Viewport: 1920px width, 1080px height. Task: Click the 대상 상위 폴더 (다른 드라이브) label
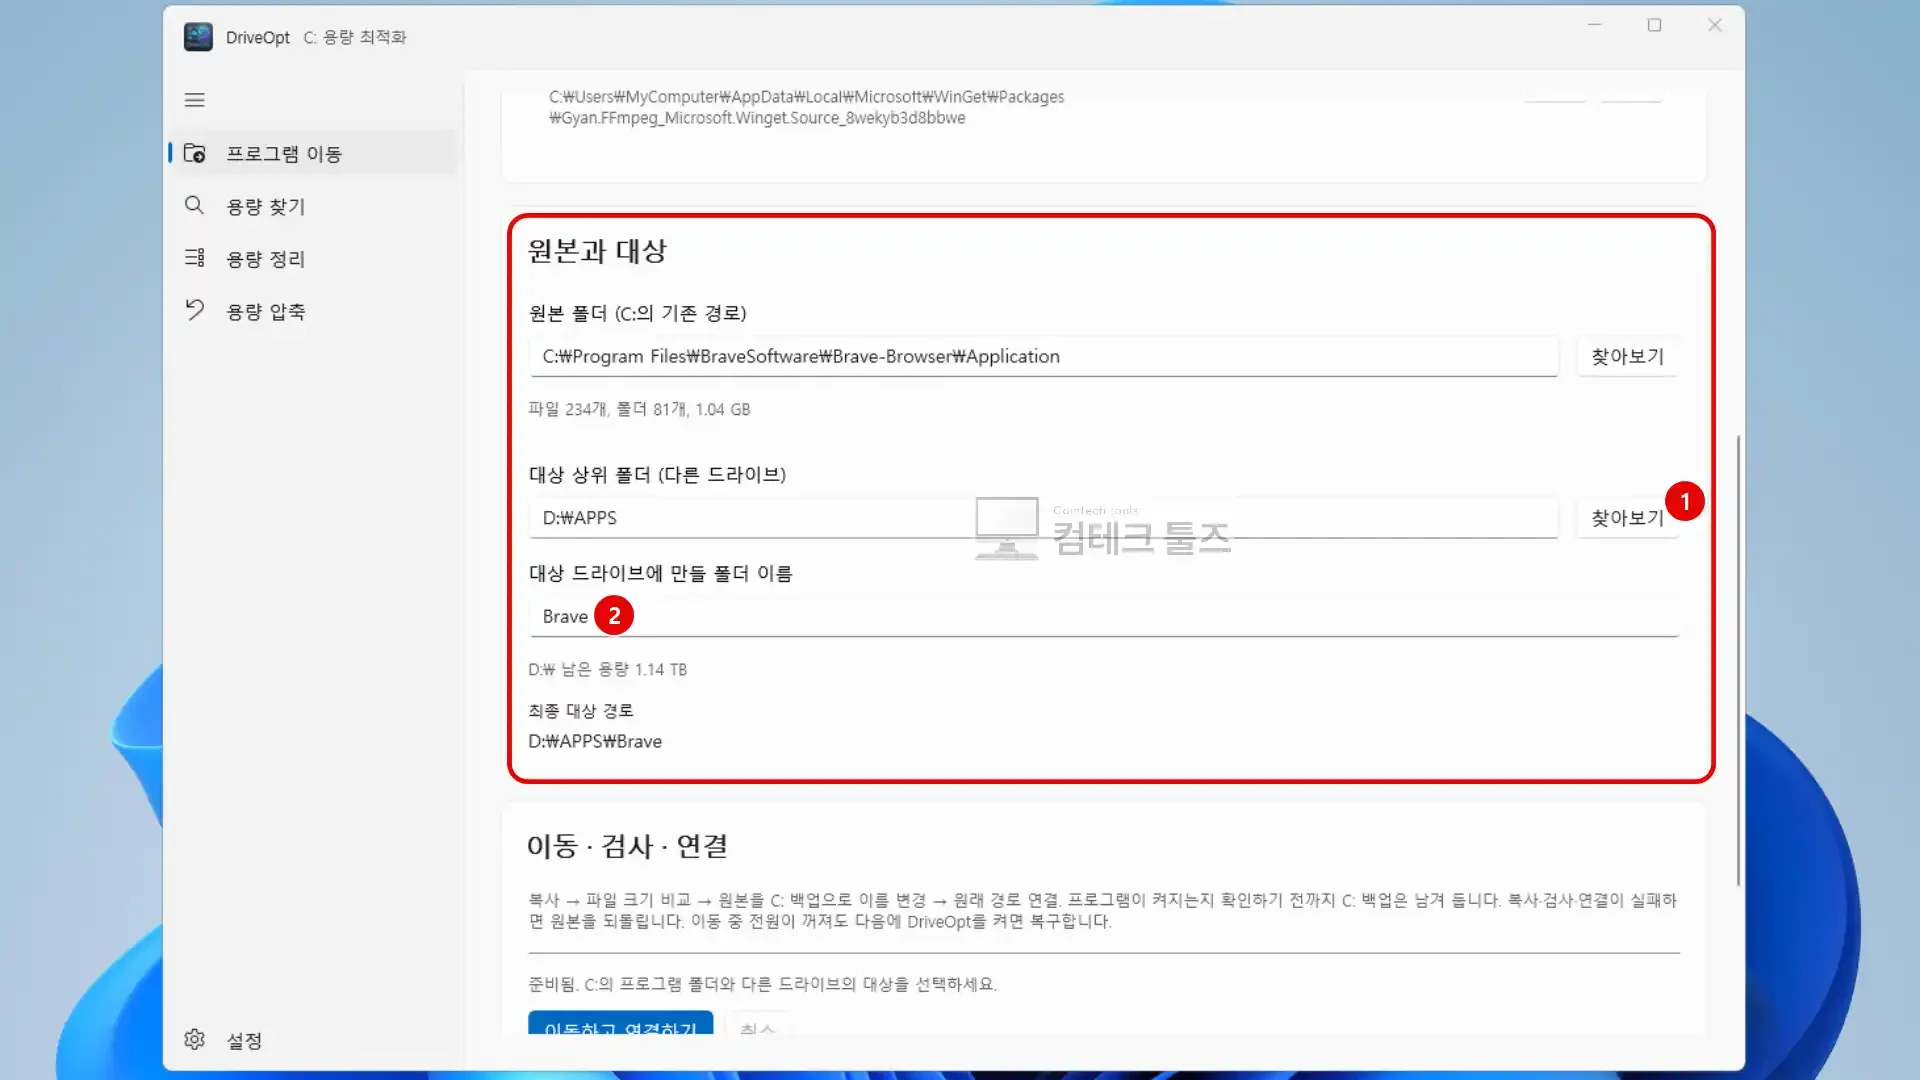(x=657, y=474)
